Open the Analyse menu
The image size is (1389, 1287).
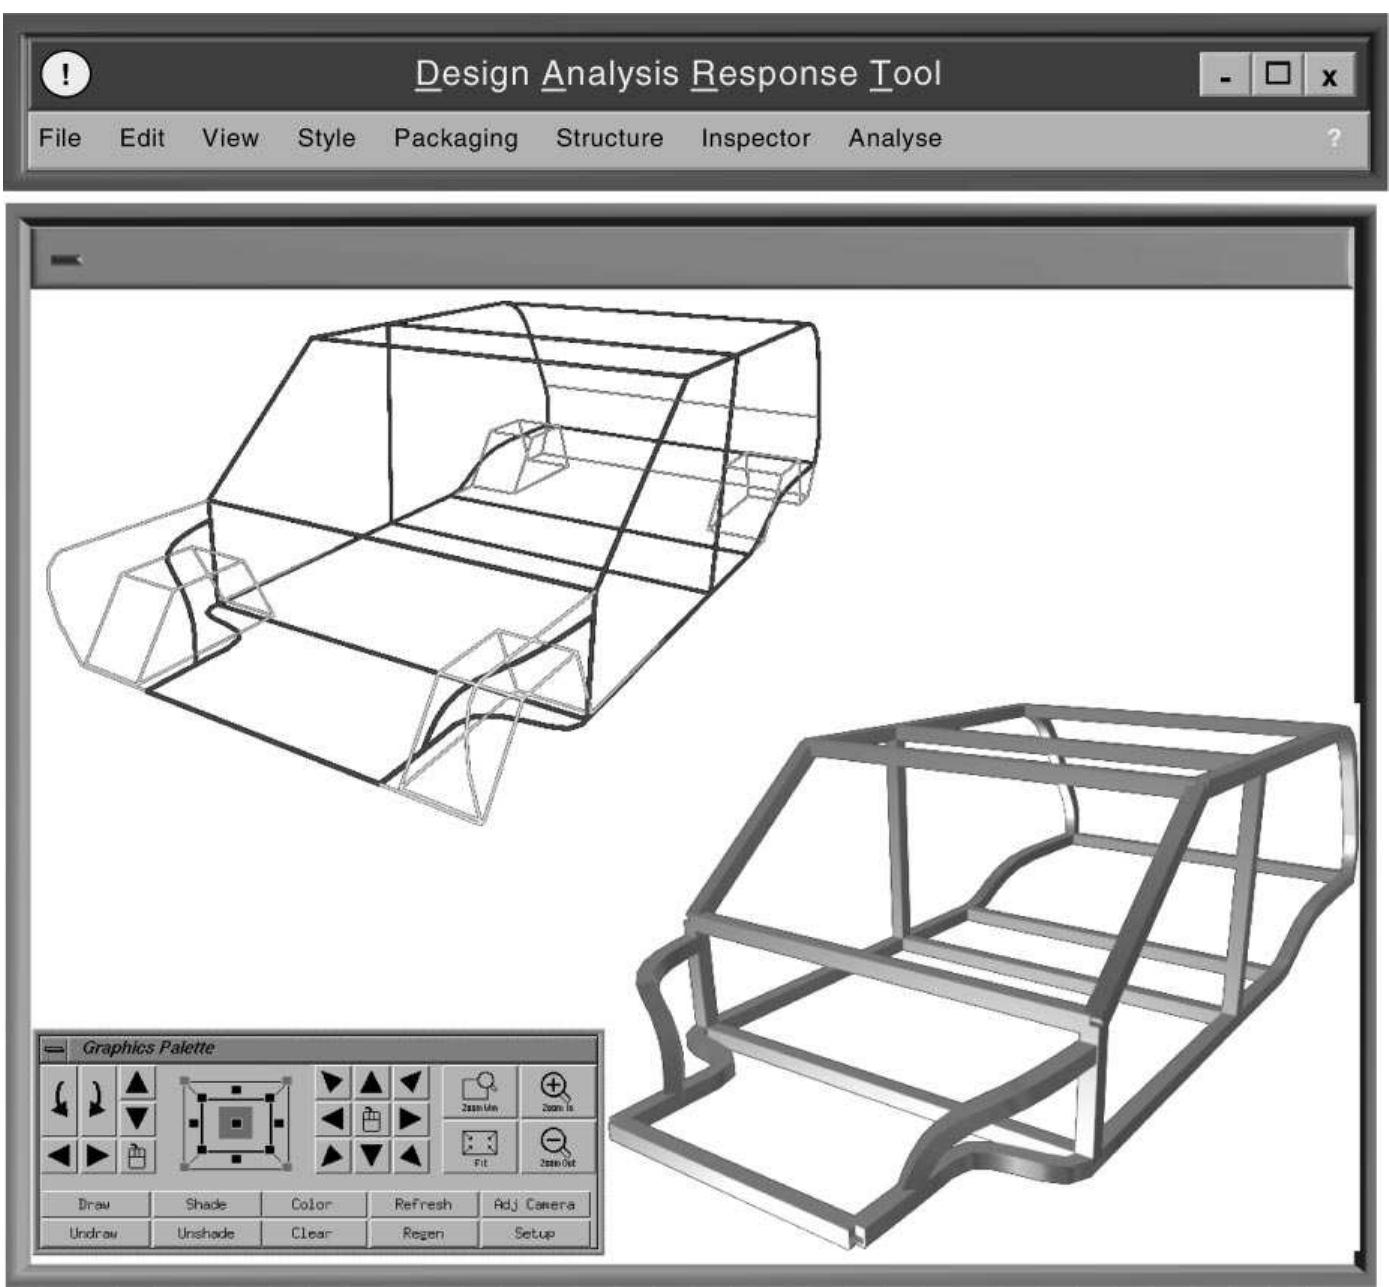pos(895,139)
